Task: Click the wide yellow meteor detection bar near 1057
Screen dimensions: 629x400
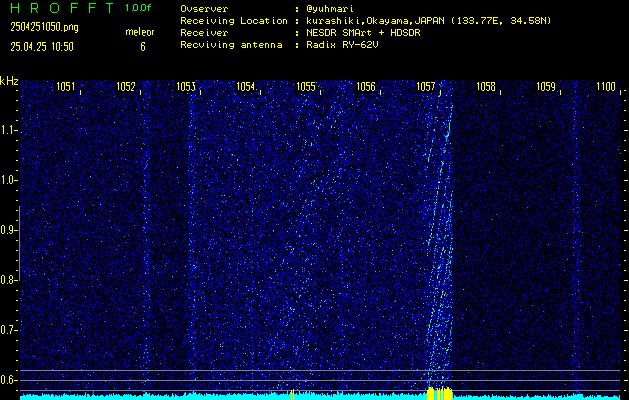Action: point(439,394)
